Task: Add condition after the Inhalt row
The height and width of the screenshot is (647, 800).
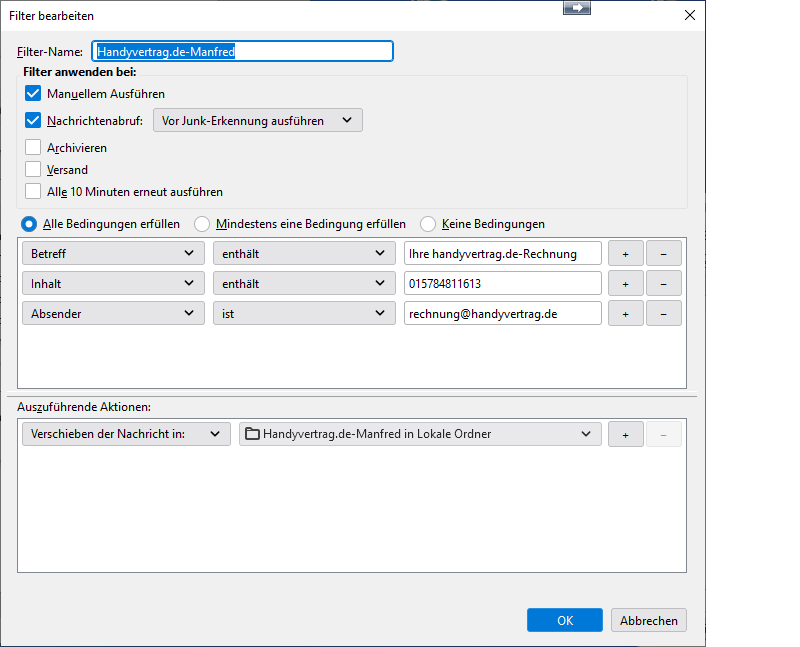Action: coord(626,283)
